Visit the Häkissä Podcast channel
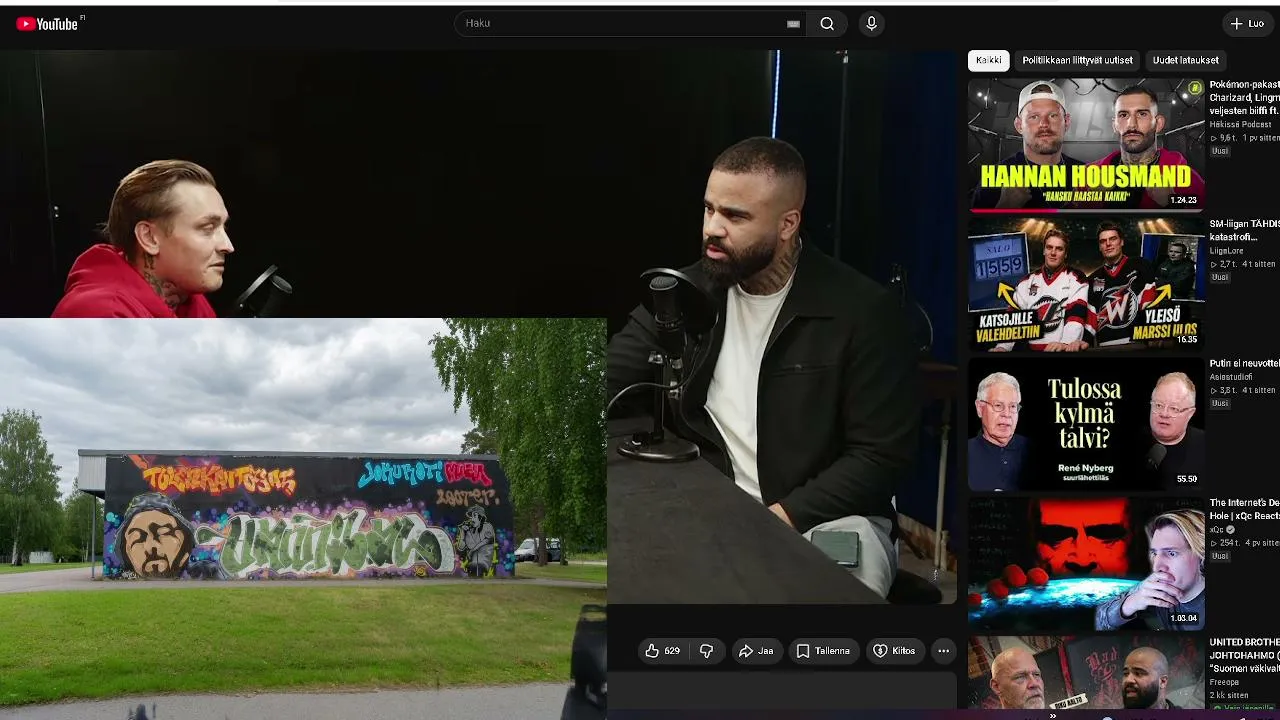The width and height of the screenshot is (1280, 720). point(1240,125)
